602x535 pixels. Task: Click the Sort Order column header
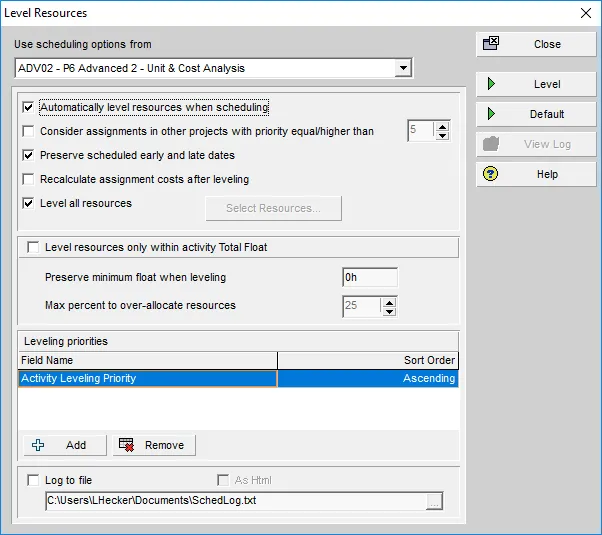pyautogui.click(x=368, y=360)
